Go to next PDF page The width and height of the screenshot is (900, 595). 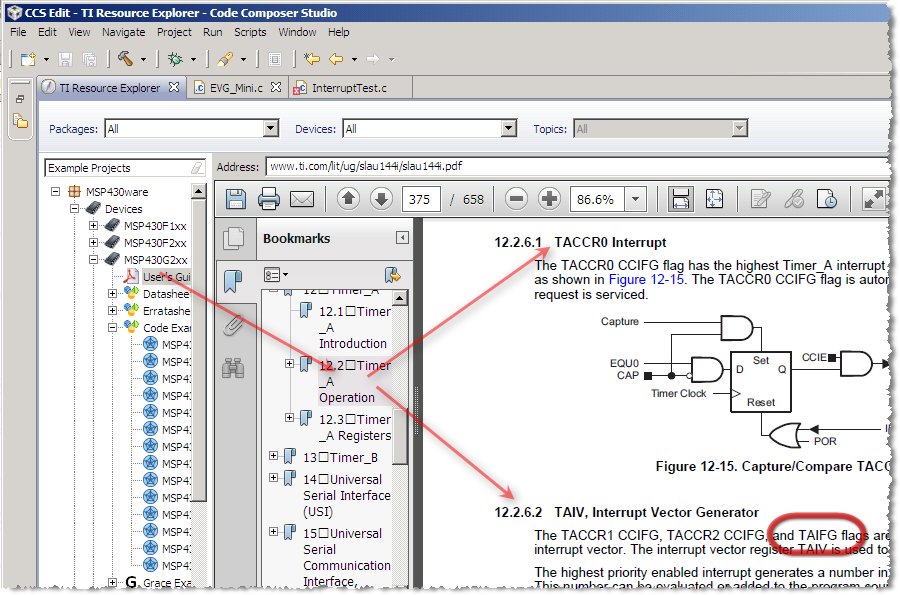coord(381,199)
